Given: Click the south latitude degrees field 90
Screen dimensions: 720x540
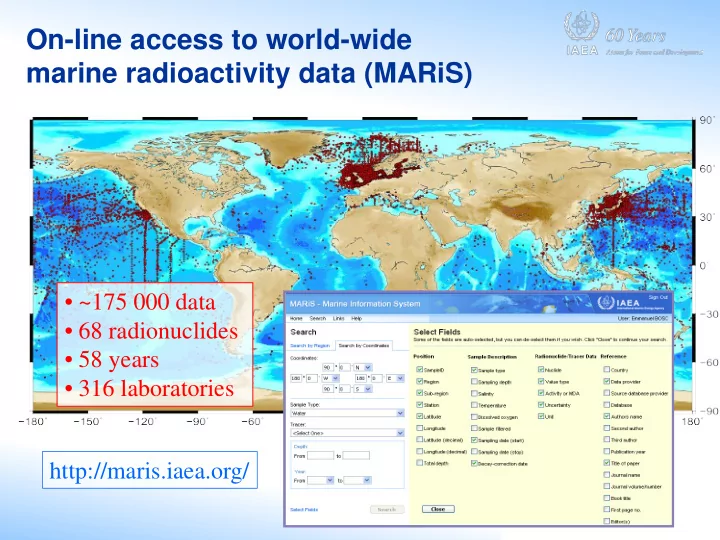Looking at the screenshot, I should (327, 389).
